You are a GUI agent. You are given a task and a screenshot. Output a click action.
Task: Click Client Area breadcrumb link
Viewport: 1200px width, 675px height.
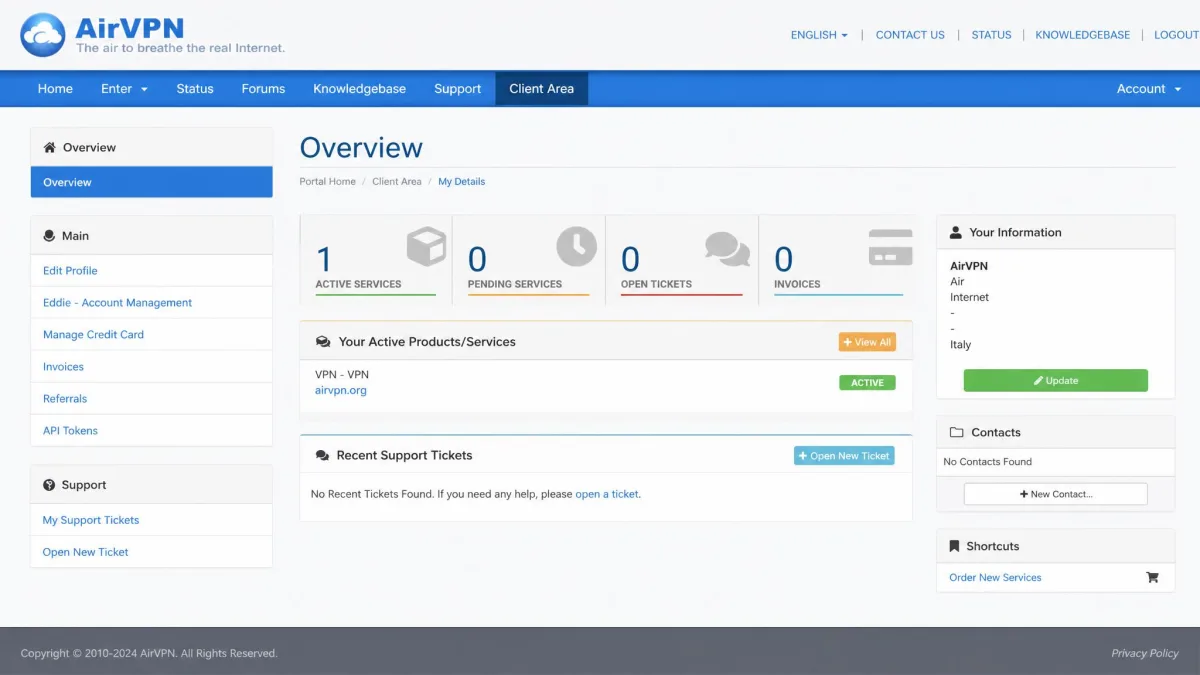point(397,182)
